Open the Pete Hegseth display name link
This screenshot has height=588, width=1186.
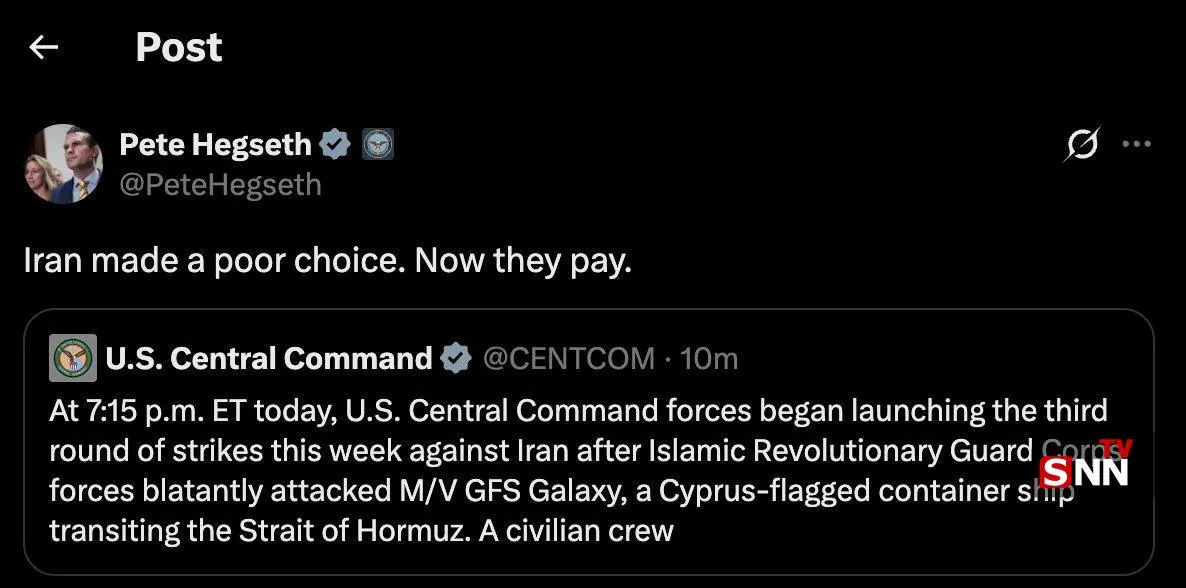click(216, 144)
